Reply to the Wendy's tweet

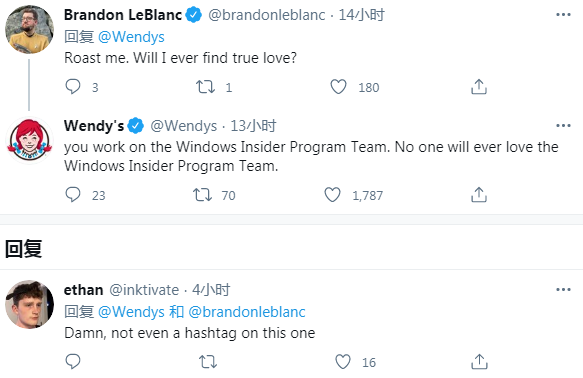click(x=73, y=195)
